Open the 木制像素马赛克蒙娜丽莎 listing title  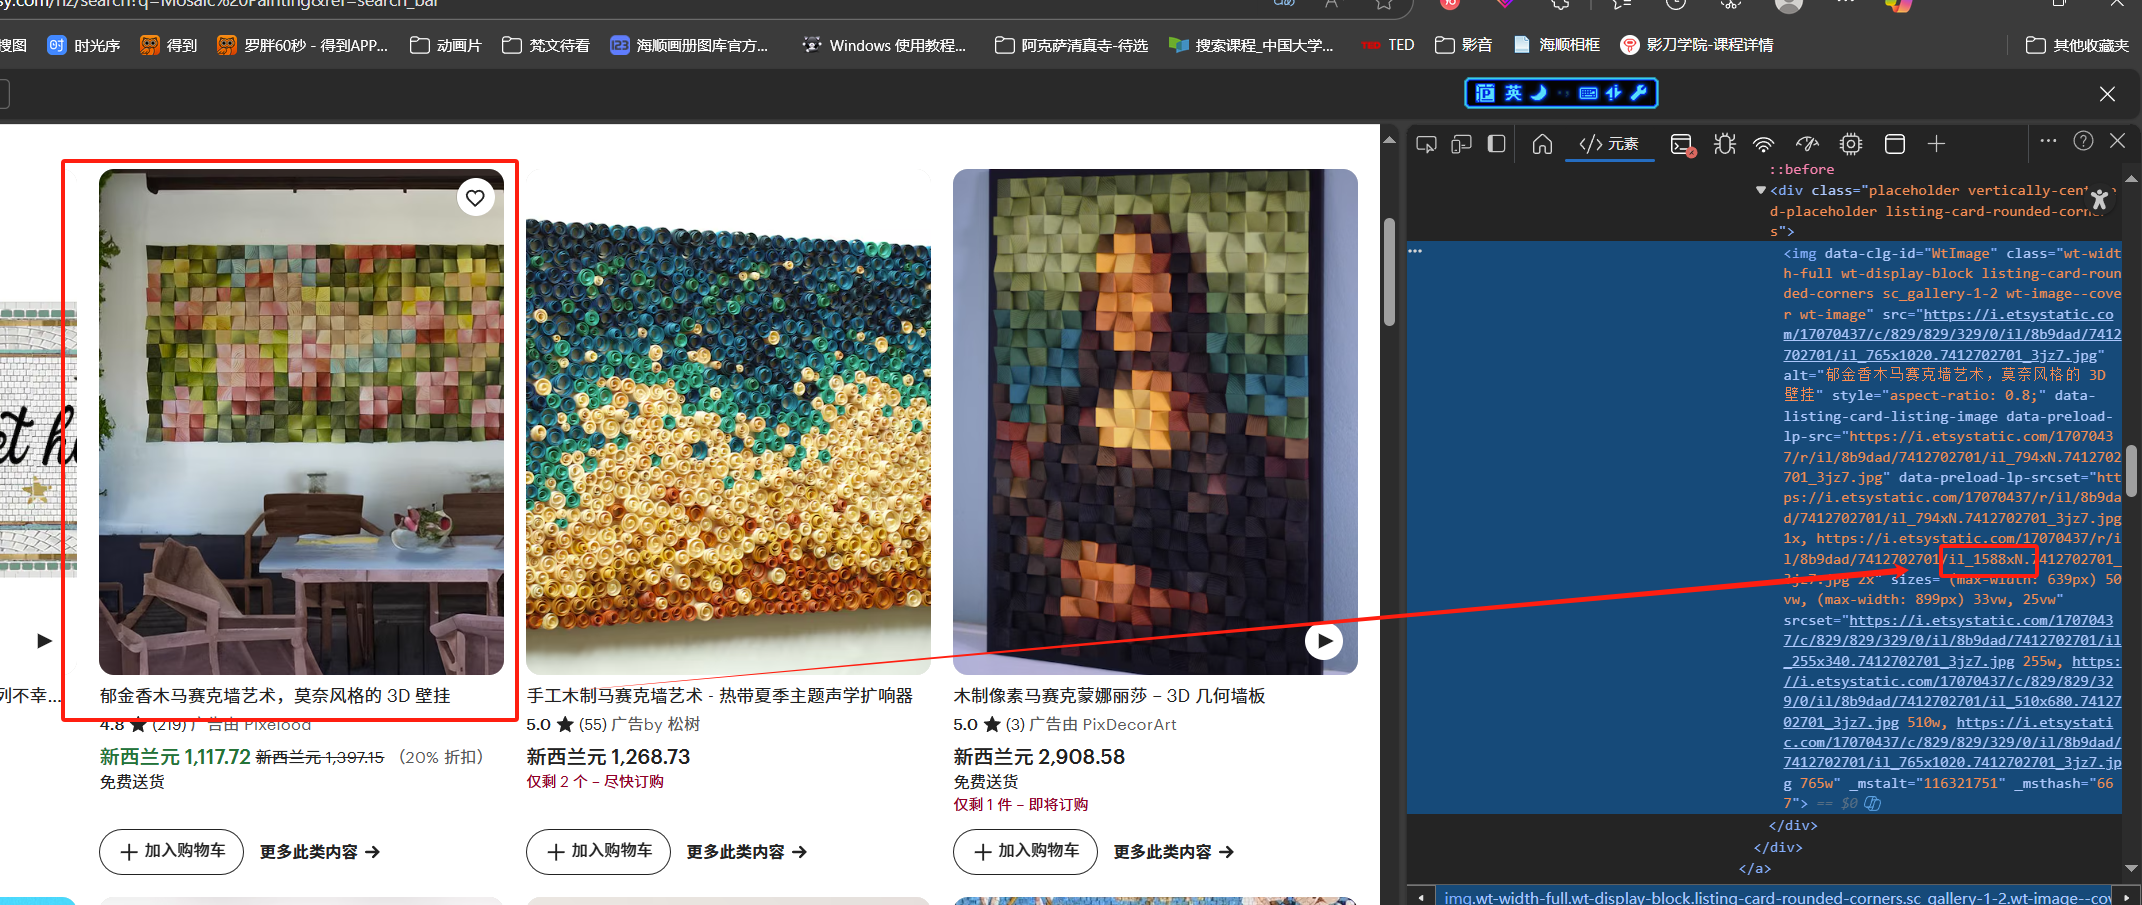click(x=1110, y=696)
